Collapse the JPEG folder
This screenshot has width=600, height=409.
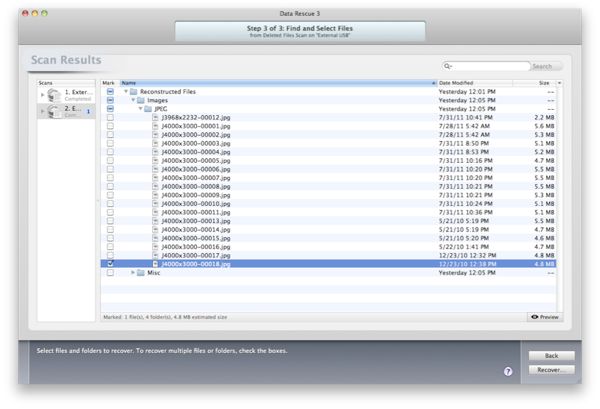(140, 109)
